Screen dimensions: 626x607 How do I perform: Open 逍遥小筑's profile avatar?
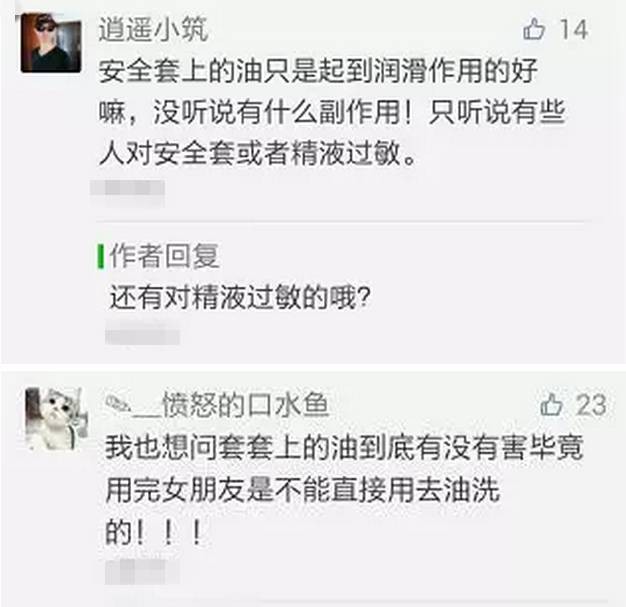tap(51, 43)
